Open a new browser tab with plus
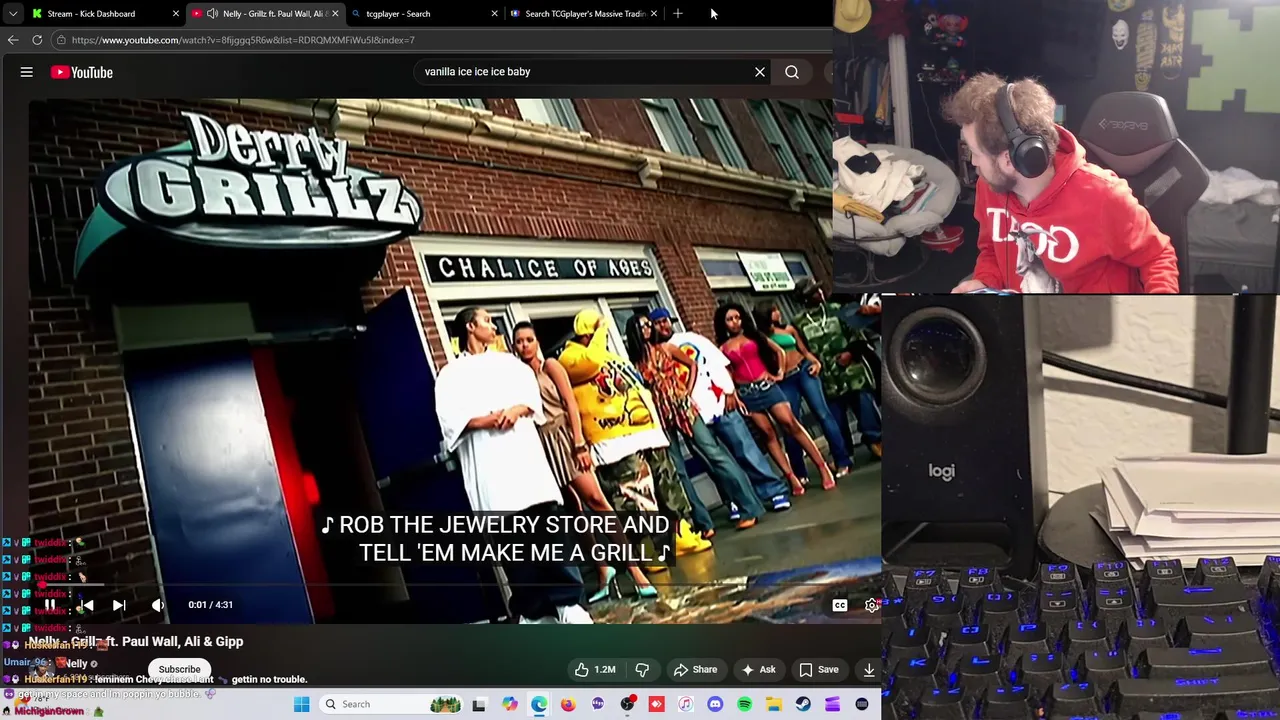This screenshot has height=720, width=1280. pos(678,14)
